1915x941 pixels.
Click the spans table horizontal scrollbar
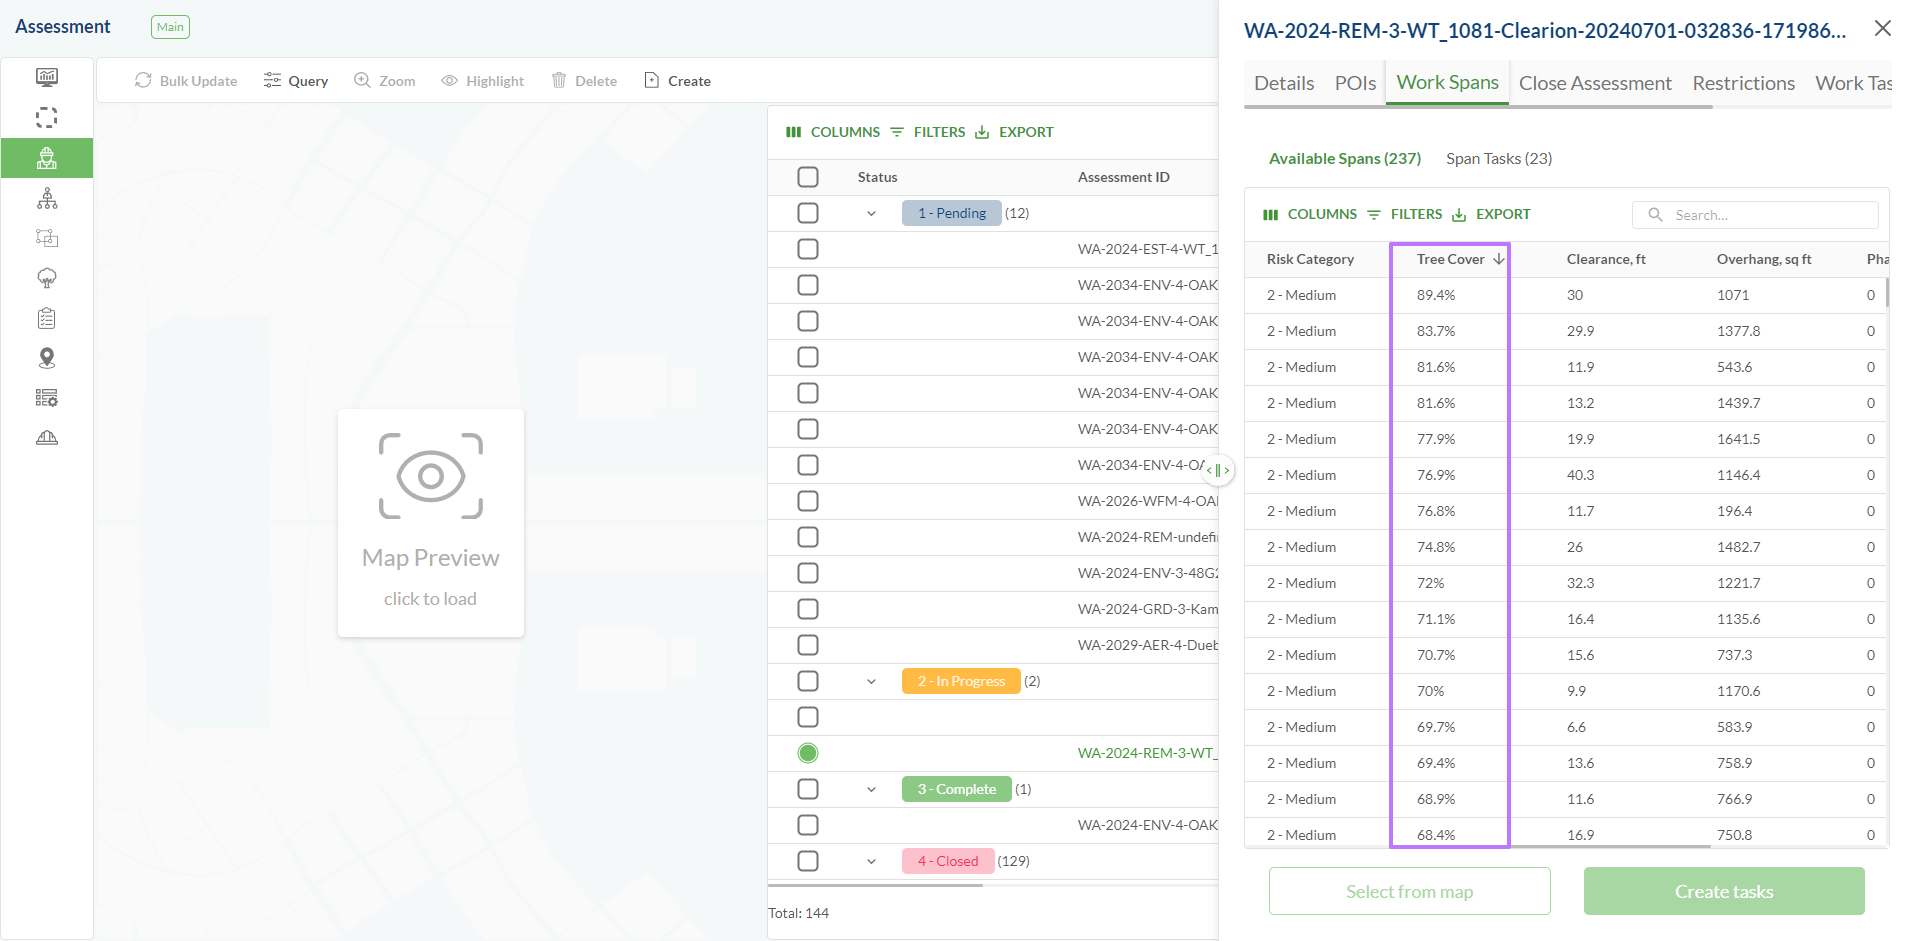pyautogui.click(x=1478, y=847)
